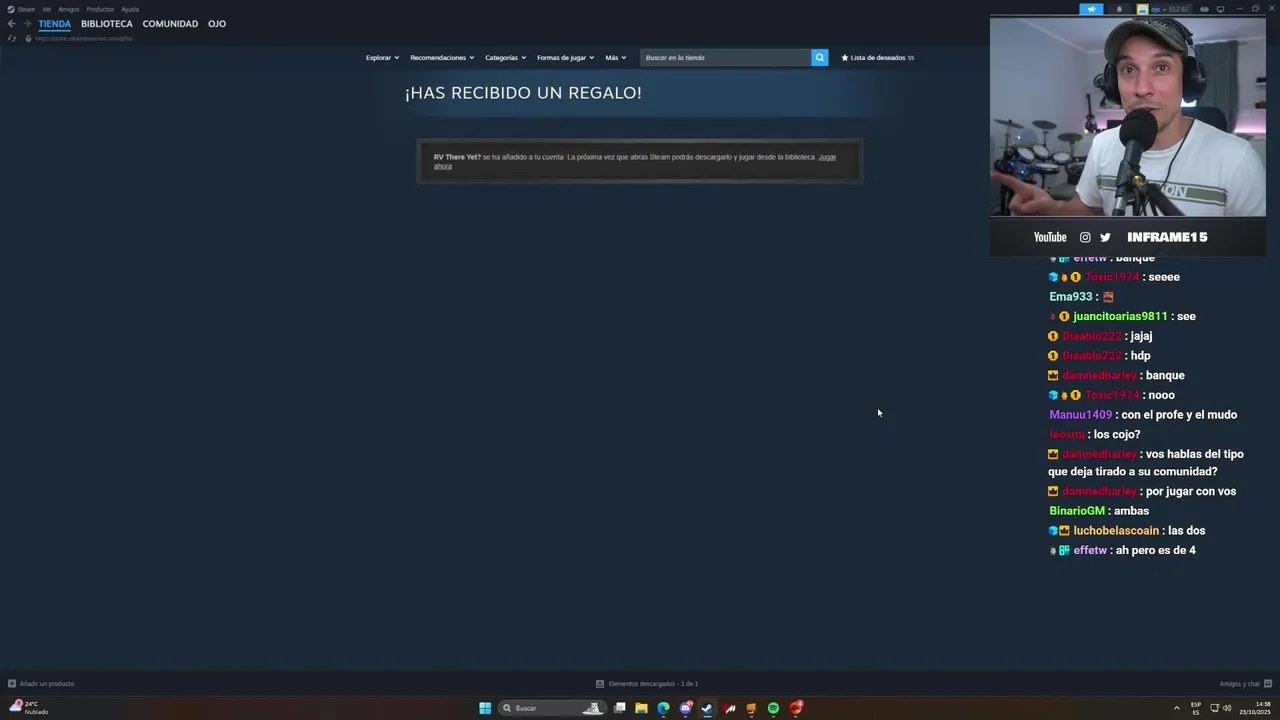1280x720 pixels.
Task: Expand the Recomendaciones dropdown
Action: tap(442, 58)
